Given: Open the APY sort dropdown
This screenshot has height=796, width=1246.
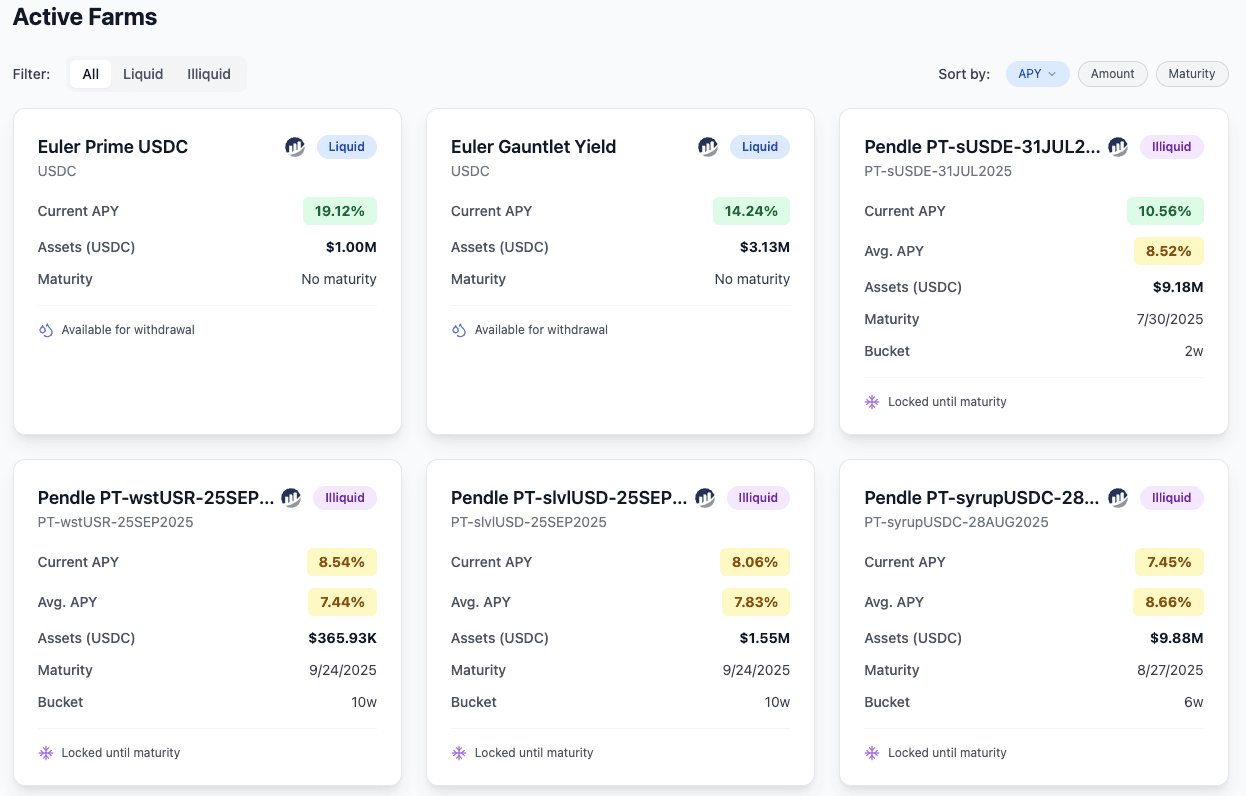Looking at the screenshot, I should 1037,74.
